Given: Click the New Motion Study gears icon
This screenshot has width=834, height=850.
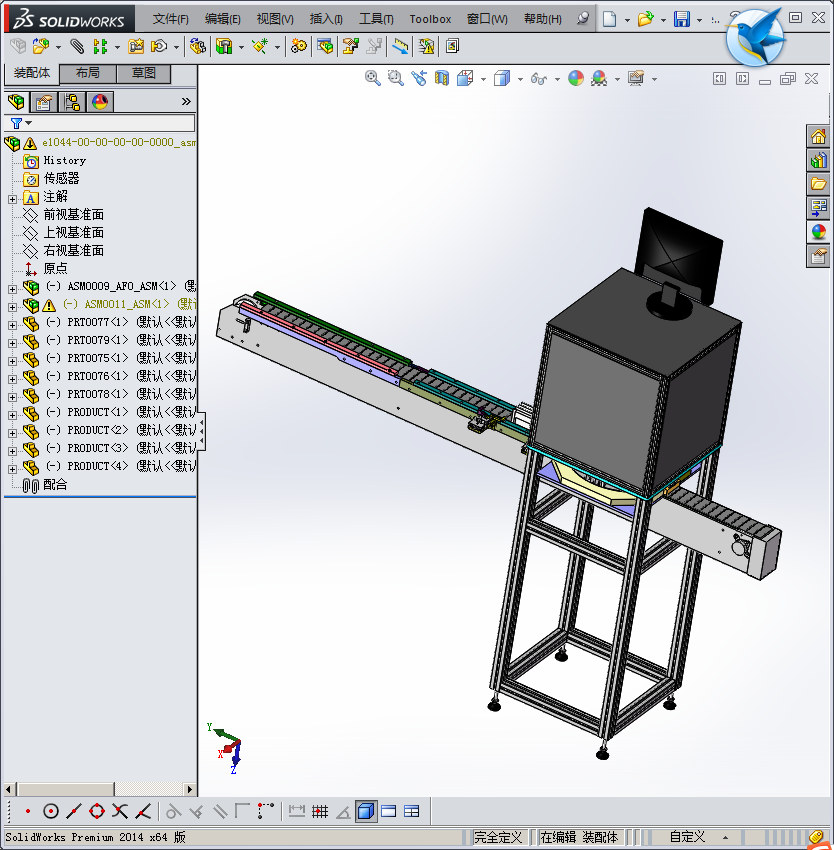Looking at the screenshot, I should (298, 47).
